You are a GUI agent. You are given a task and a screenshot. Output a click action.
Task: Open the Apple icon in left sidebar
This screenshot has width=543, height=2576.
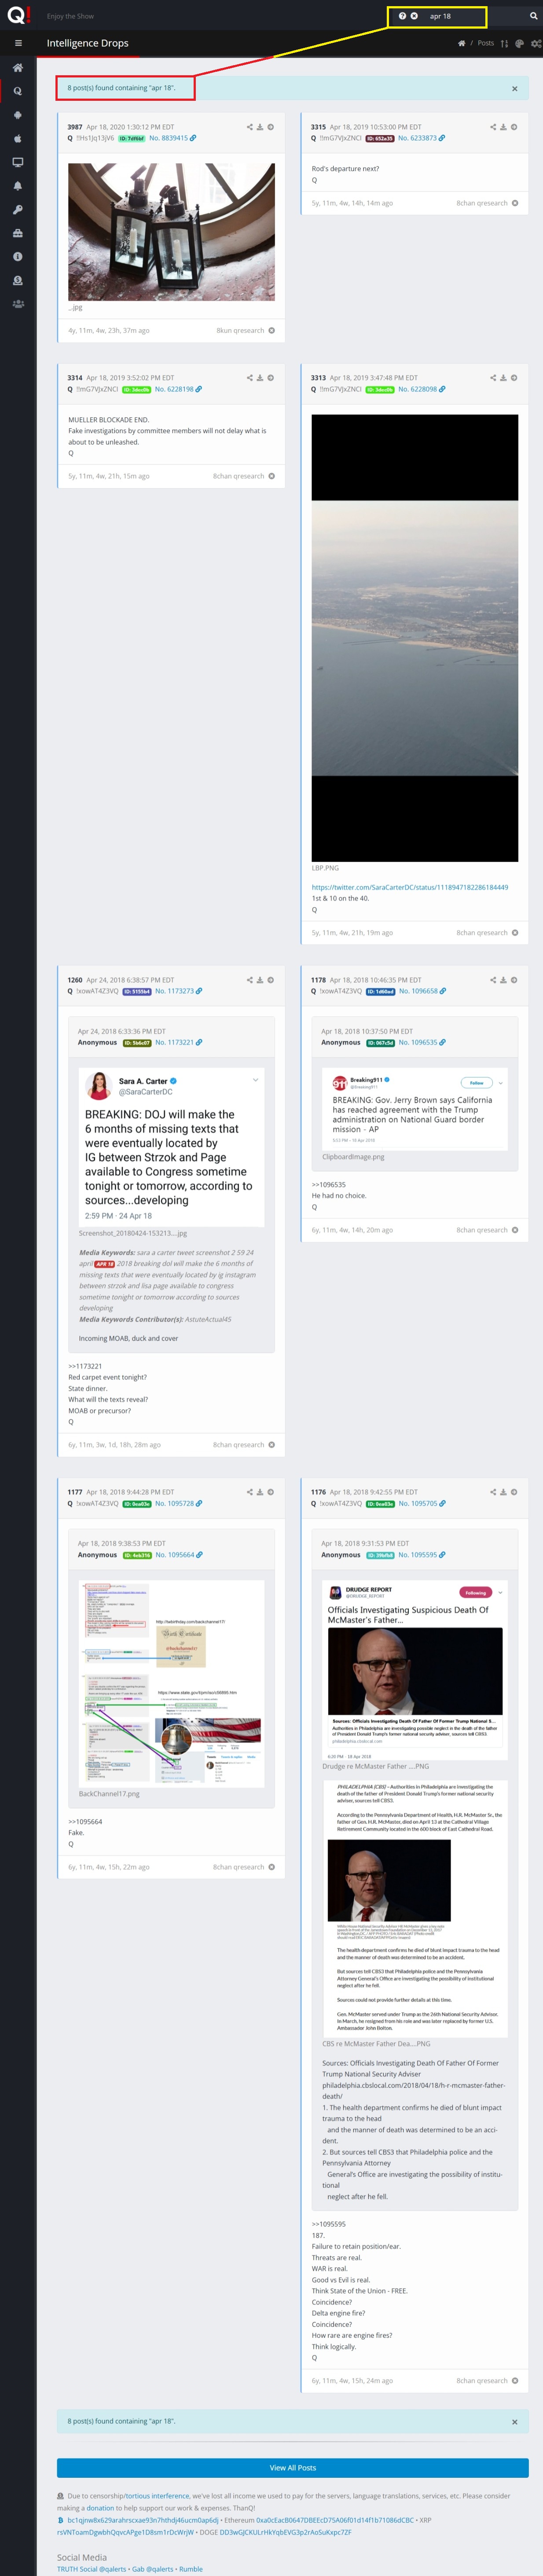(18, 139)
